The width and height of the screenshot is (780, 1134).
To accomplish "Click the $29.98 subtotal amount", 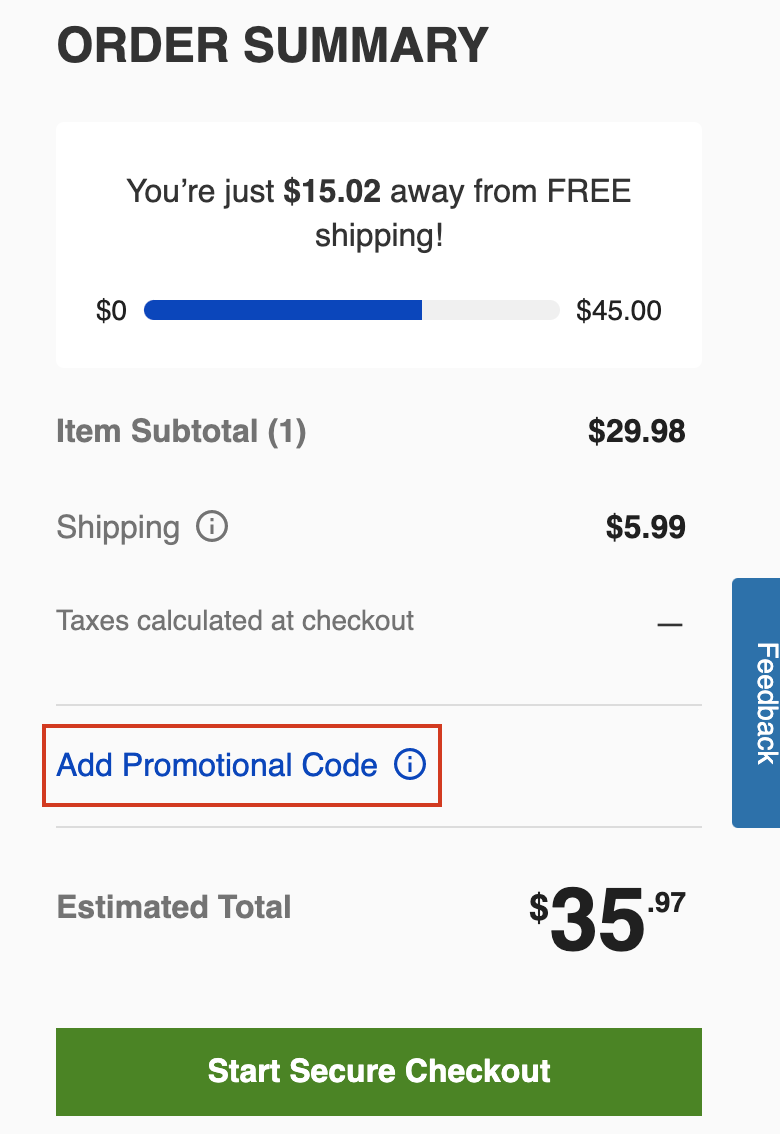I will 636,432.
